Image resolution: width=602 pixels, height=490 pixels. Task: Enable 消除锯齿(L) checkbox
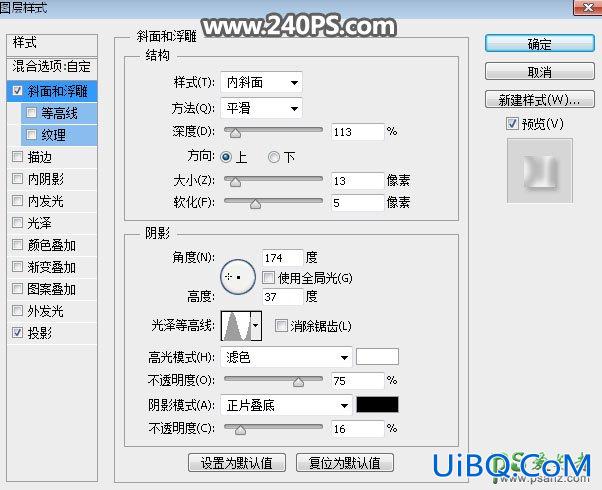coord(281,326)
